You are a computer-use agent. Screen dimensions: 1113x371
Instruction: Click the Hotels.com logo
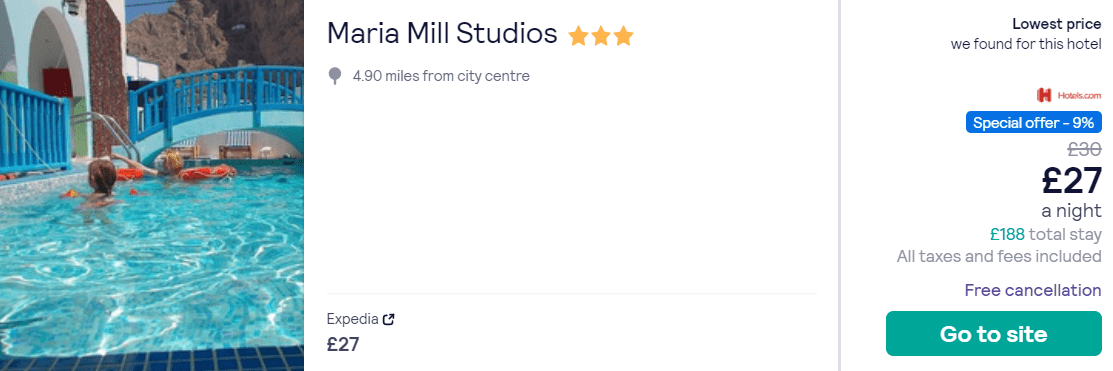pyautogui.click(x=1069, y=95)
